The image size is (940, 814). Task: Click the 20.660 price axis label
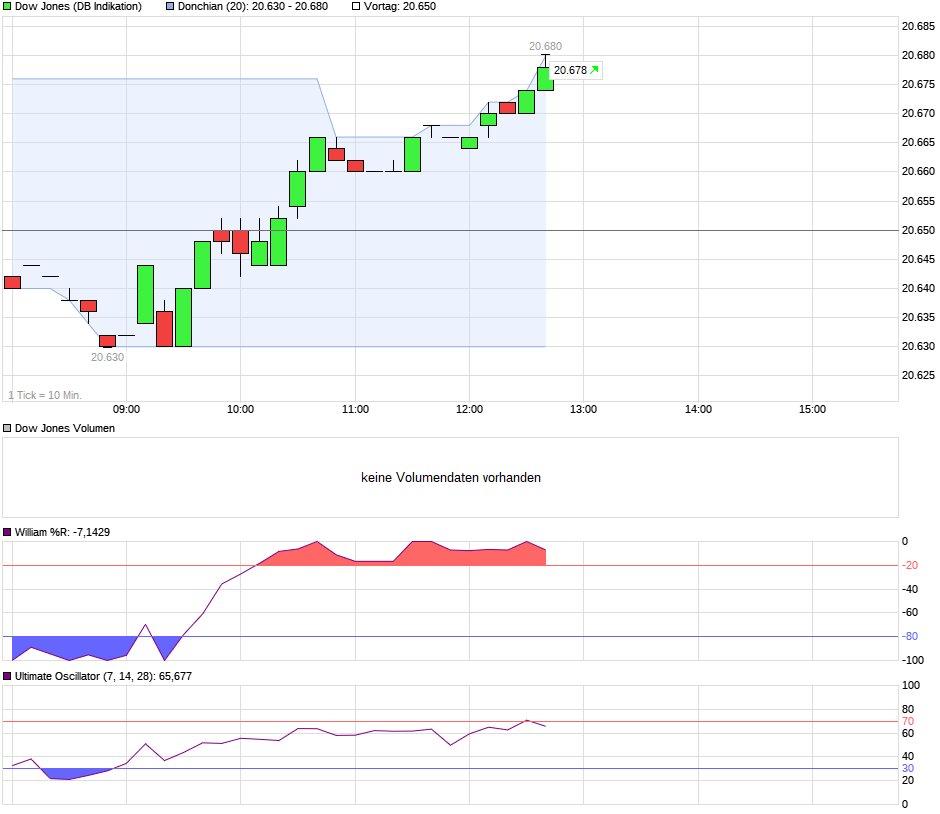coord(918,171)
